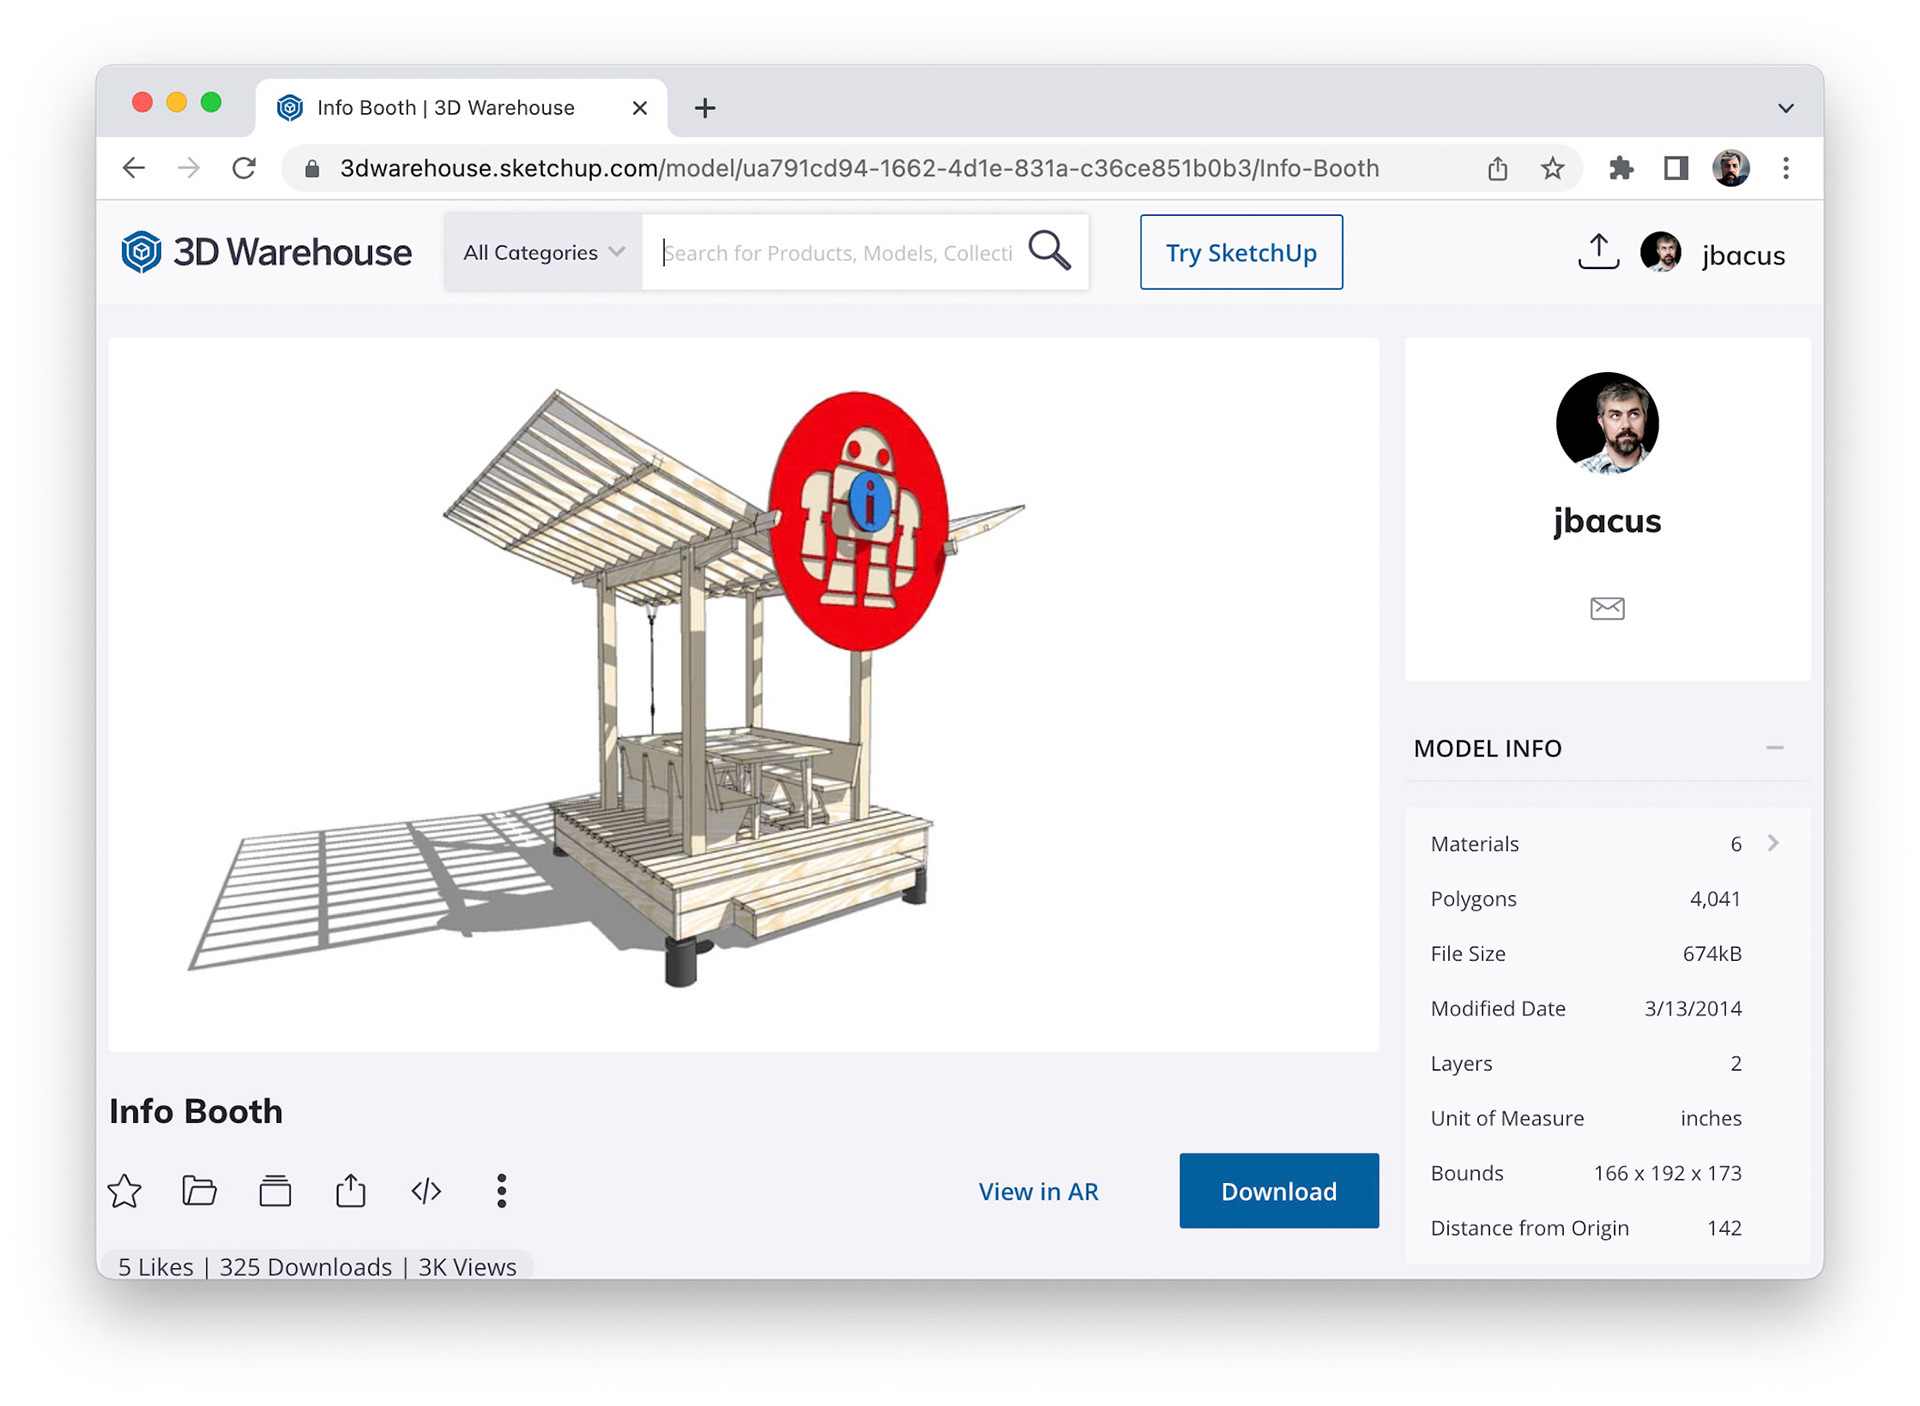Screen dimensions: 1920x1406
Task: Click the View in AR link
Action: click(1038, 1191)
